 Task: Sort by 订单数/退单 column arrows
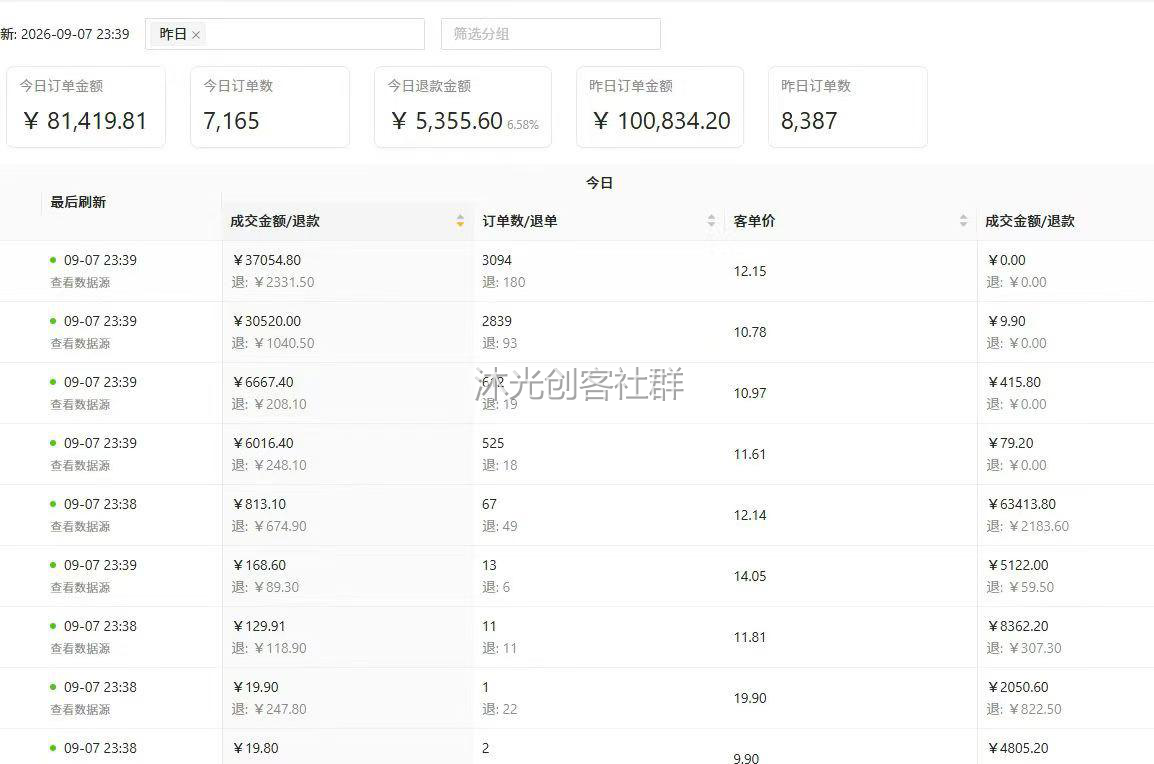pos(711,221)
